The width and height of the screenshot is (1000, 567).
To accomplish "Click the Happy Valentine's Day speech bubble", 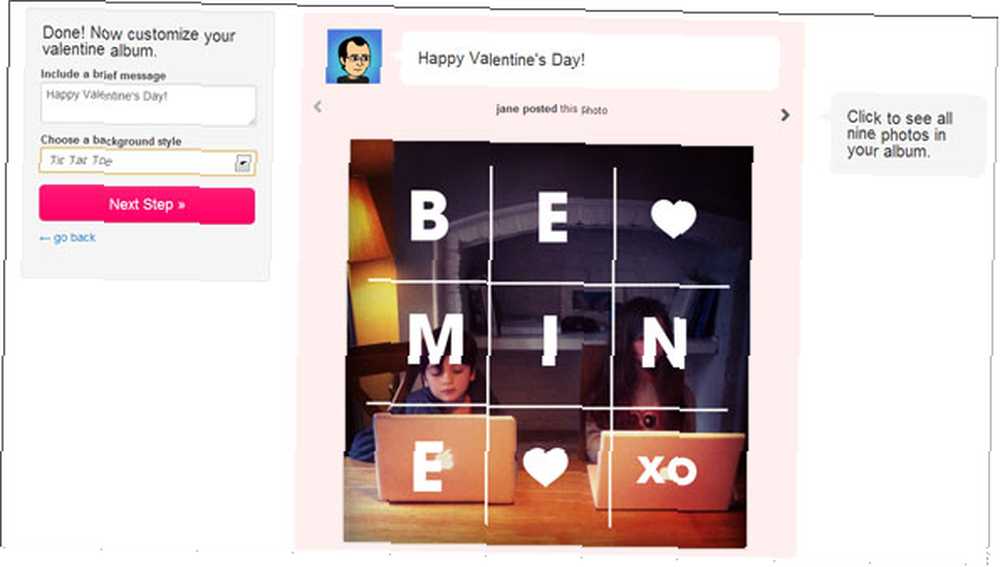I will click(590, 61).
